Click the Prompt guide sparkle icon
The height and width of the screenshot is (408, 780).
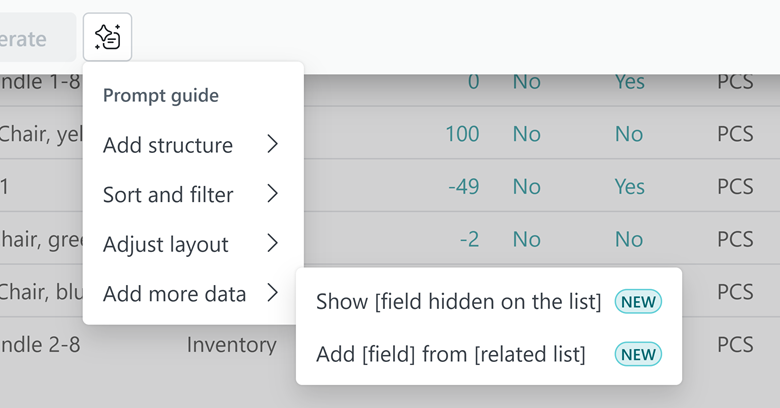108,38
